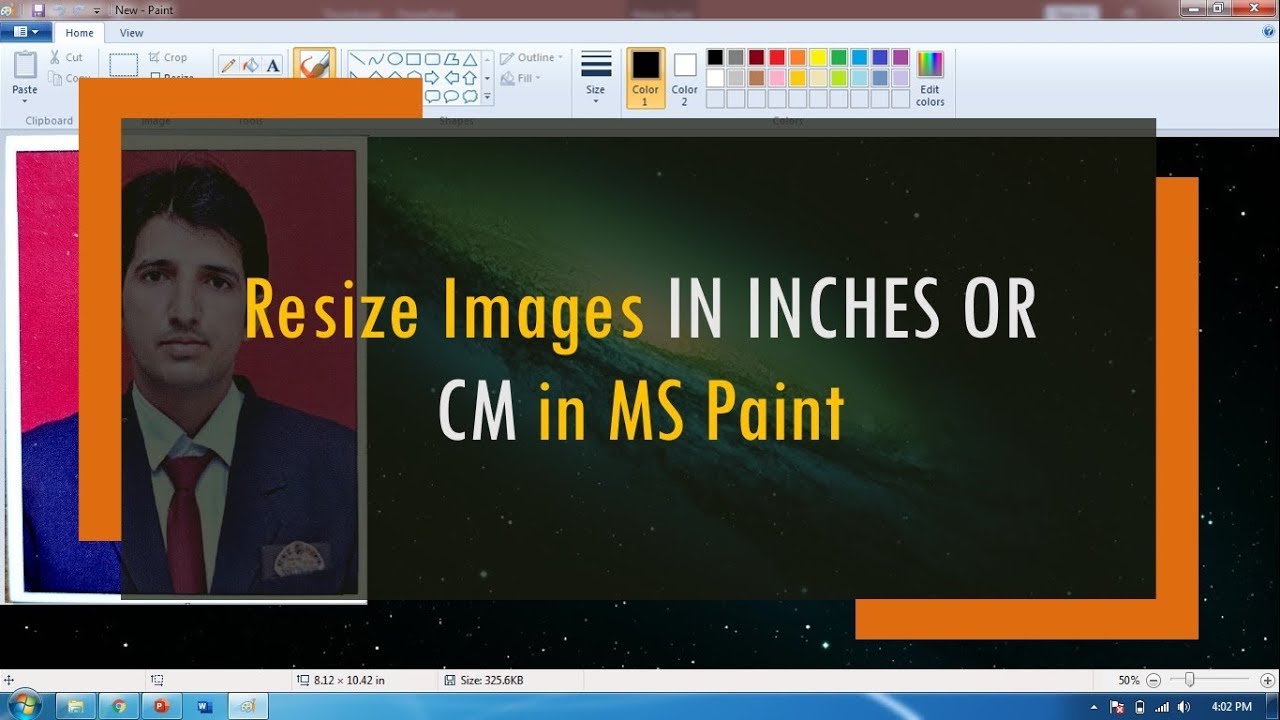Open the Outline dropdown

pos(532,58)
